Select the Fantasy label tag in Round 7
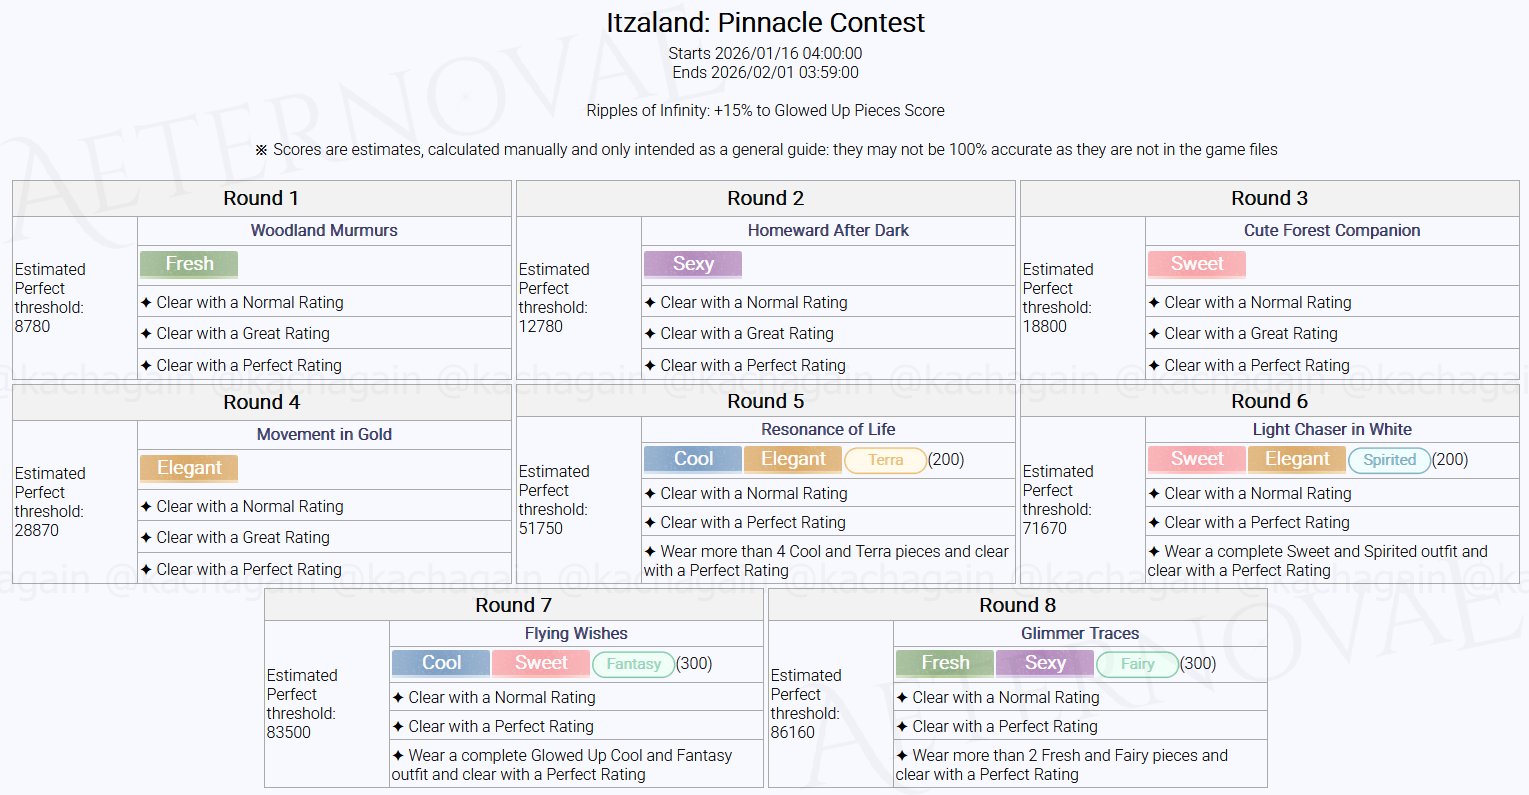Viewport: 1529px width, 795px height. (x=633, y=664)
